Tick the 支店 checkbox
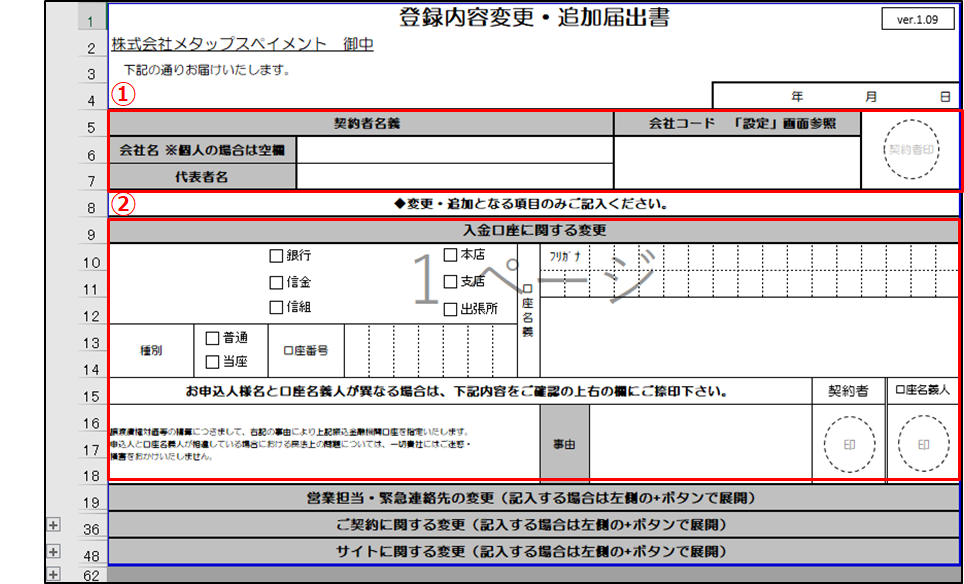 (x=451, y=281)
